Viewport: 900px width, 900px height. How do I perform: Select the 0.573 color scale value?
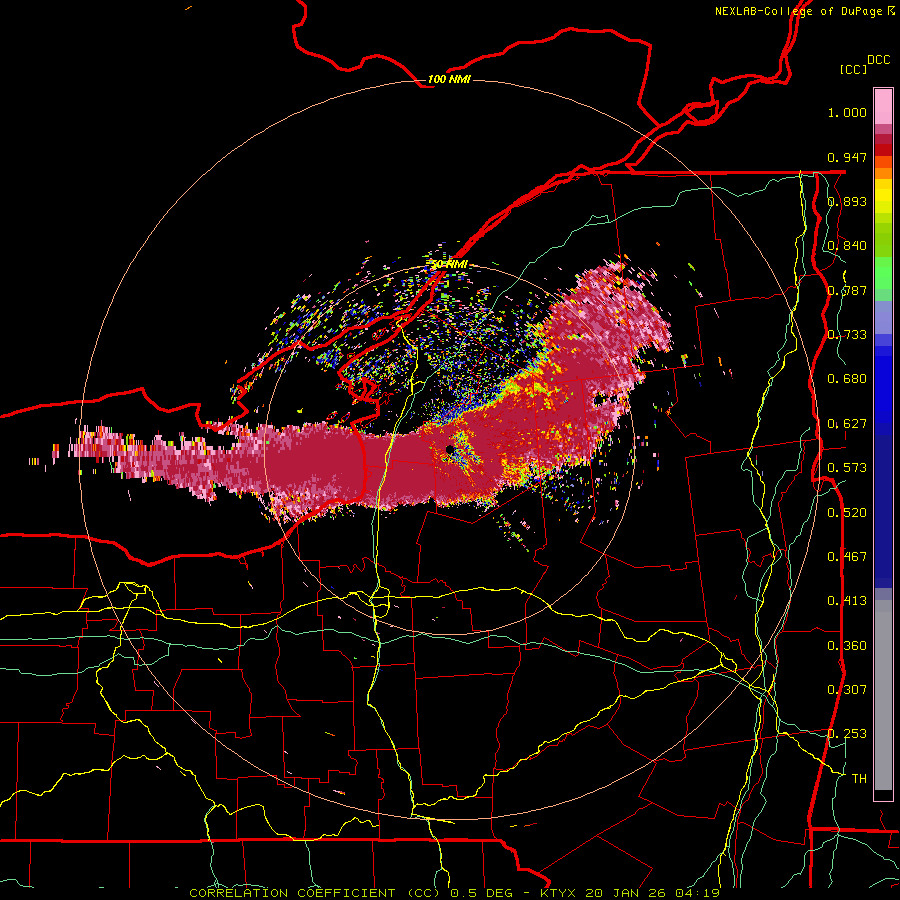[847, 468]
